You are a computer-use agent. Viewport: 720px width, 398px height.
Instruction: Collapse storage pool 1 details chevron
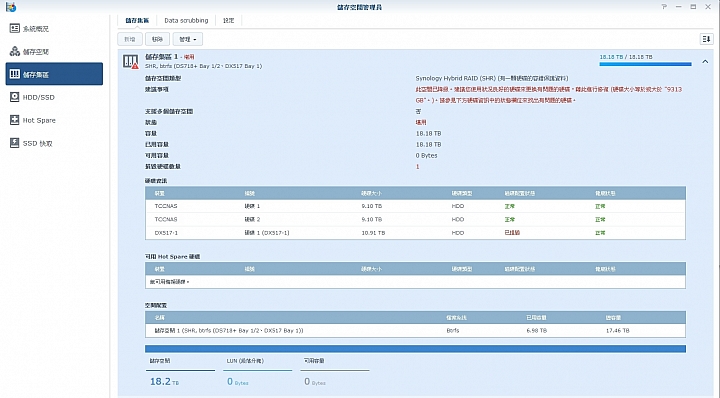pyautogui.click(x=705, y=62)
